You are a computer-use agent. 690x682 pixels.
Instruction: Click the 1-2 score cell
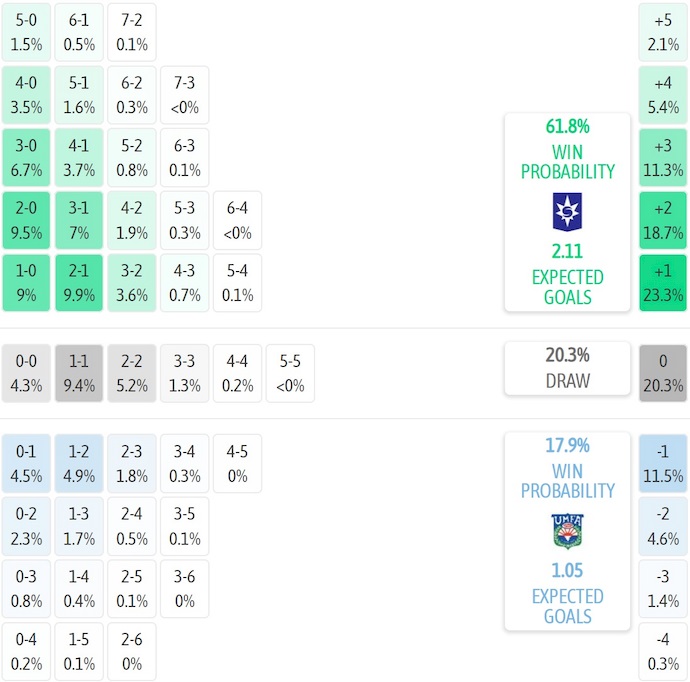(79, 464)
